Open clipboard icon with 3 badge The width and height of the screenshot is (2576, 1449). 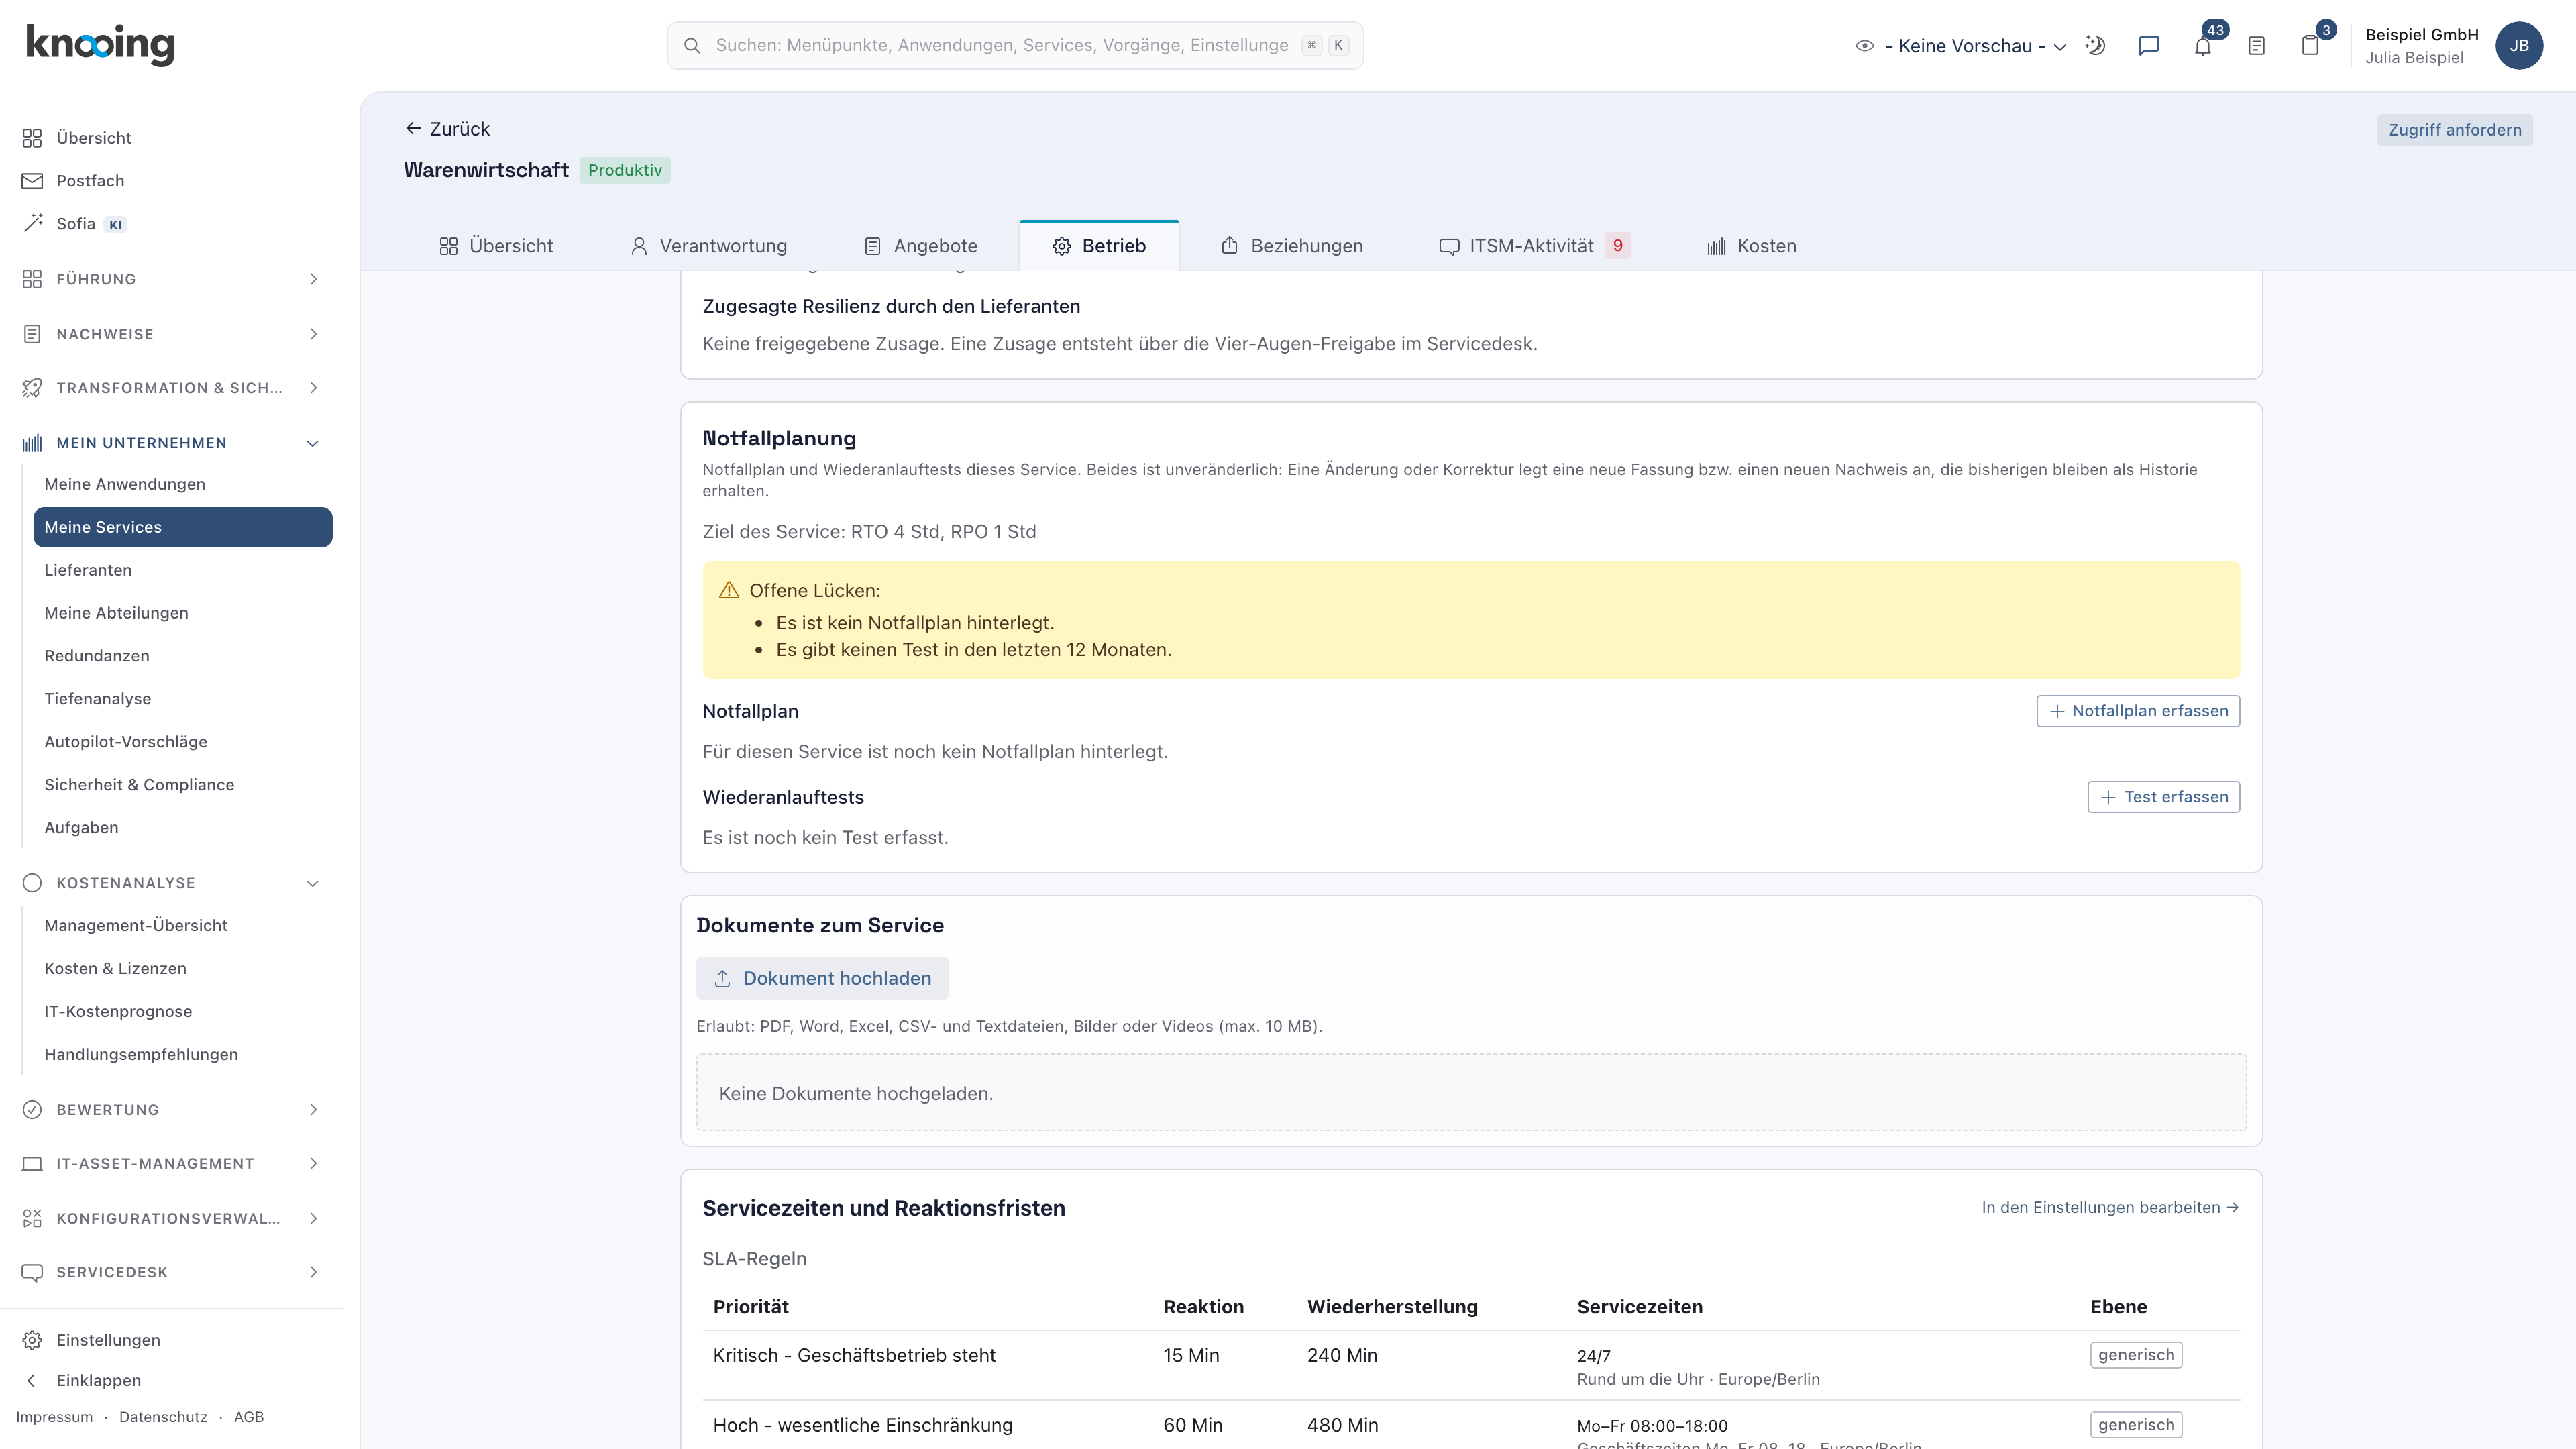point(2310,46)
